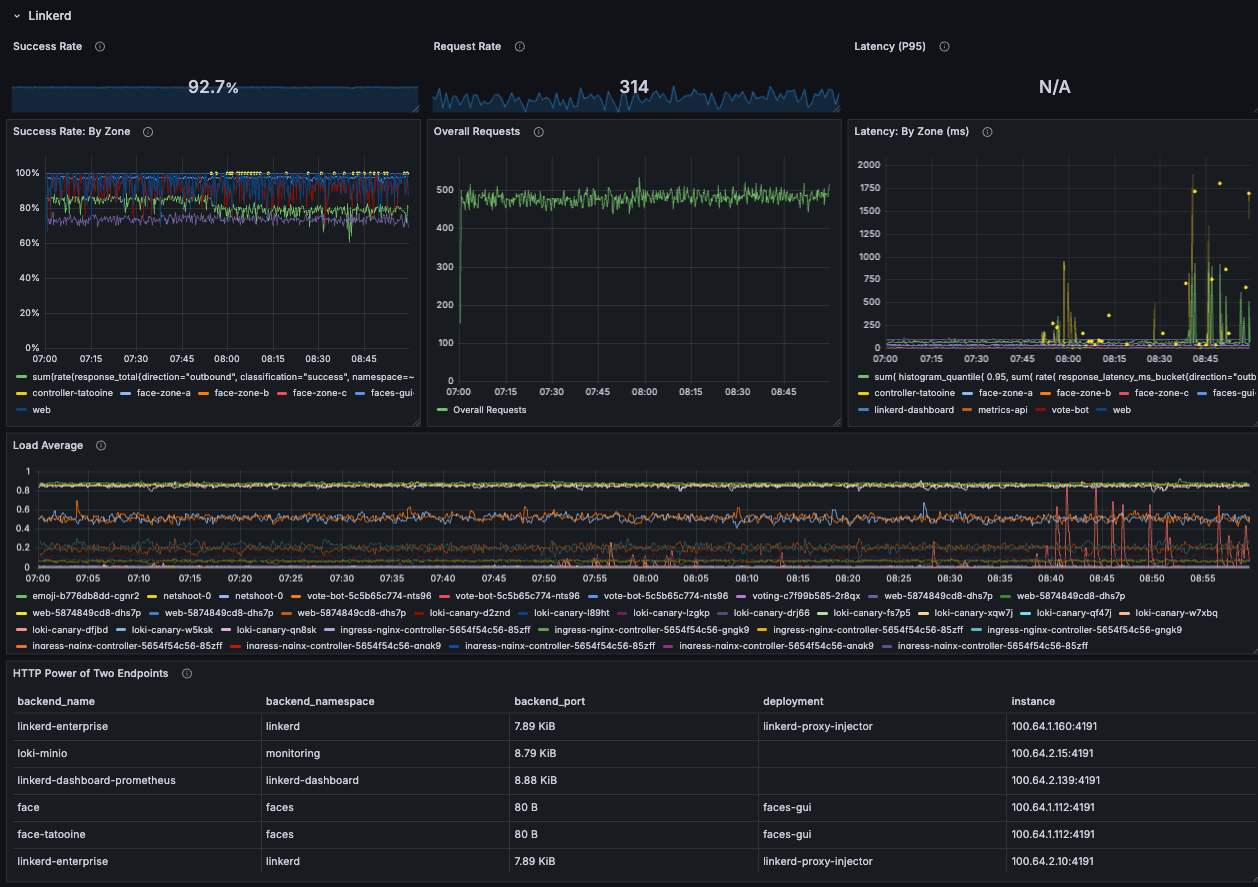Open info icon for Success Rate: By Zone
1258x887 pixels.
tap(148, 132)
